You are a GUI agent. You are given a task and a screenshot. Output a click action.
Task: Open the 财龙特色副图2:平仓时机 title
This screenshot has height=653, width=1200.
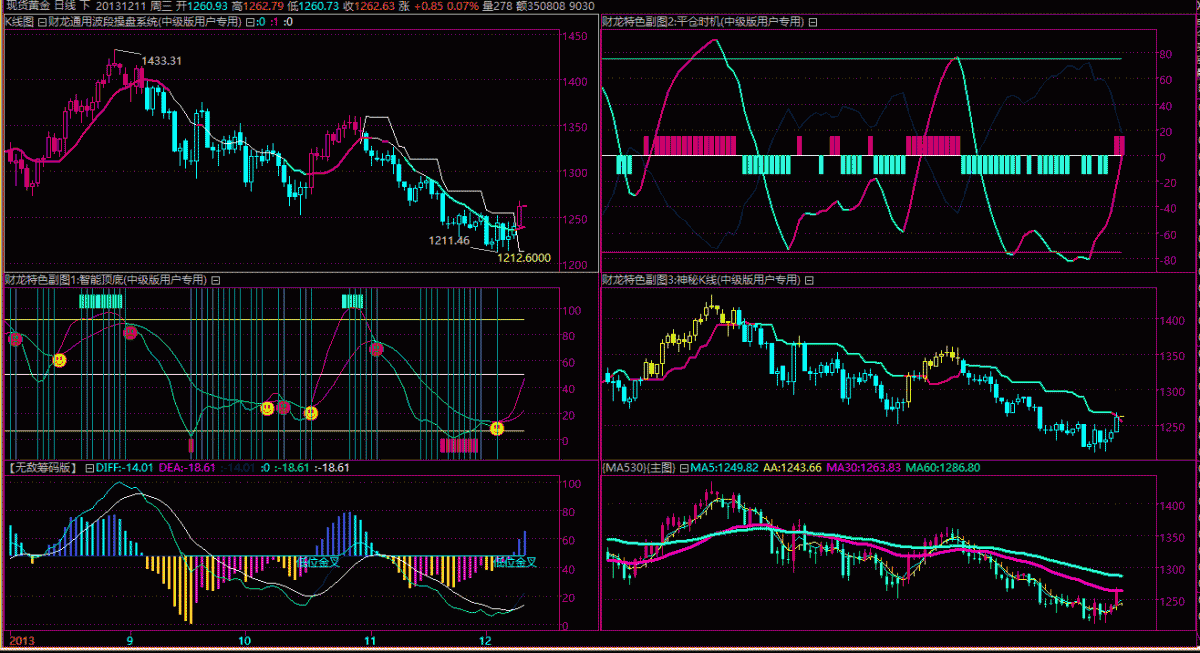tap(703, 21)
